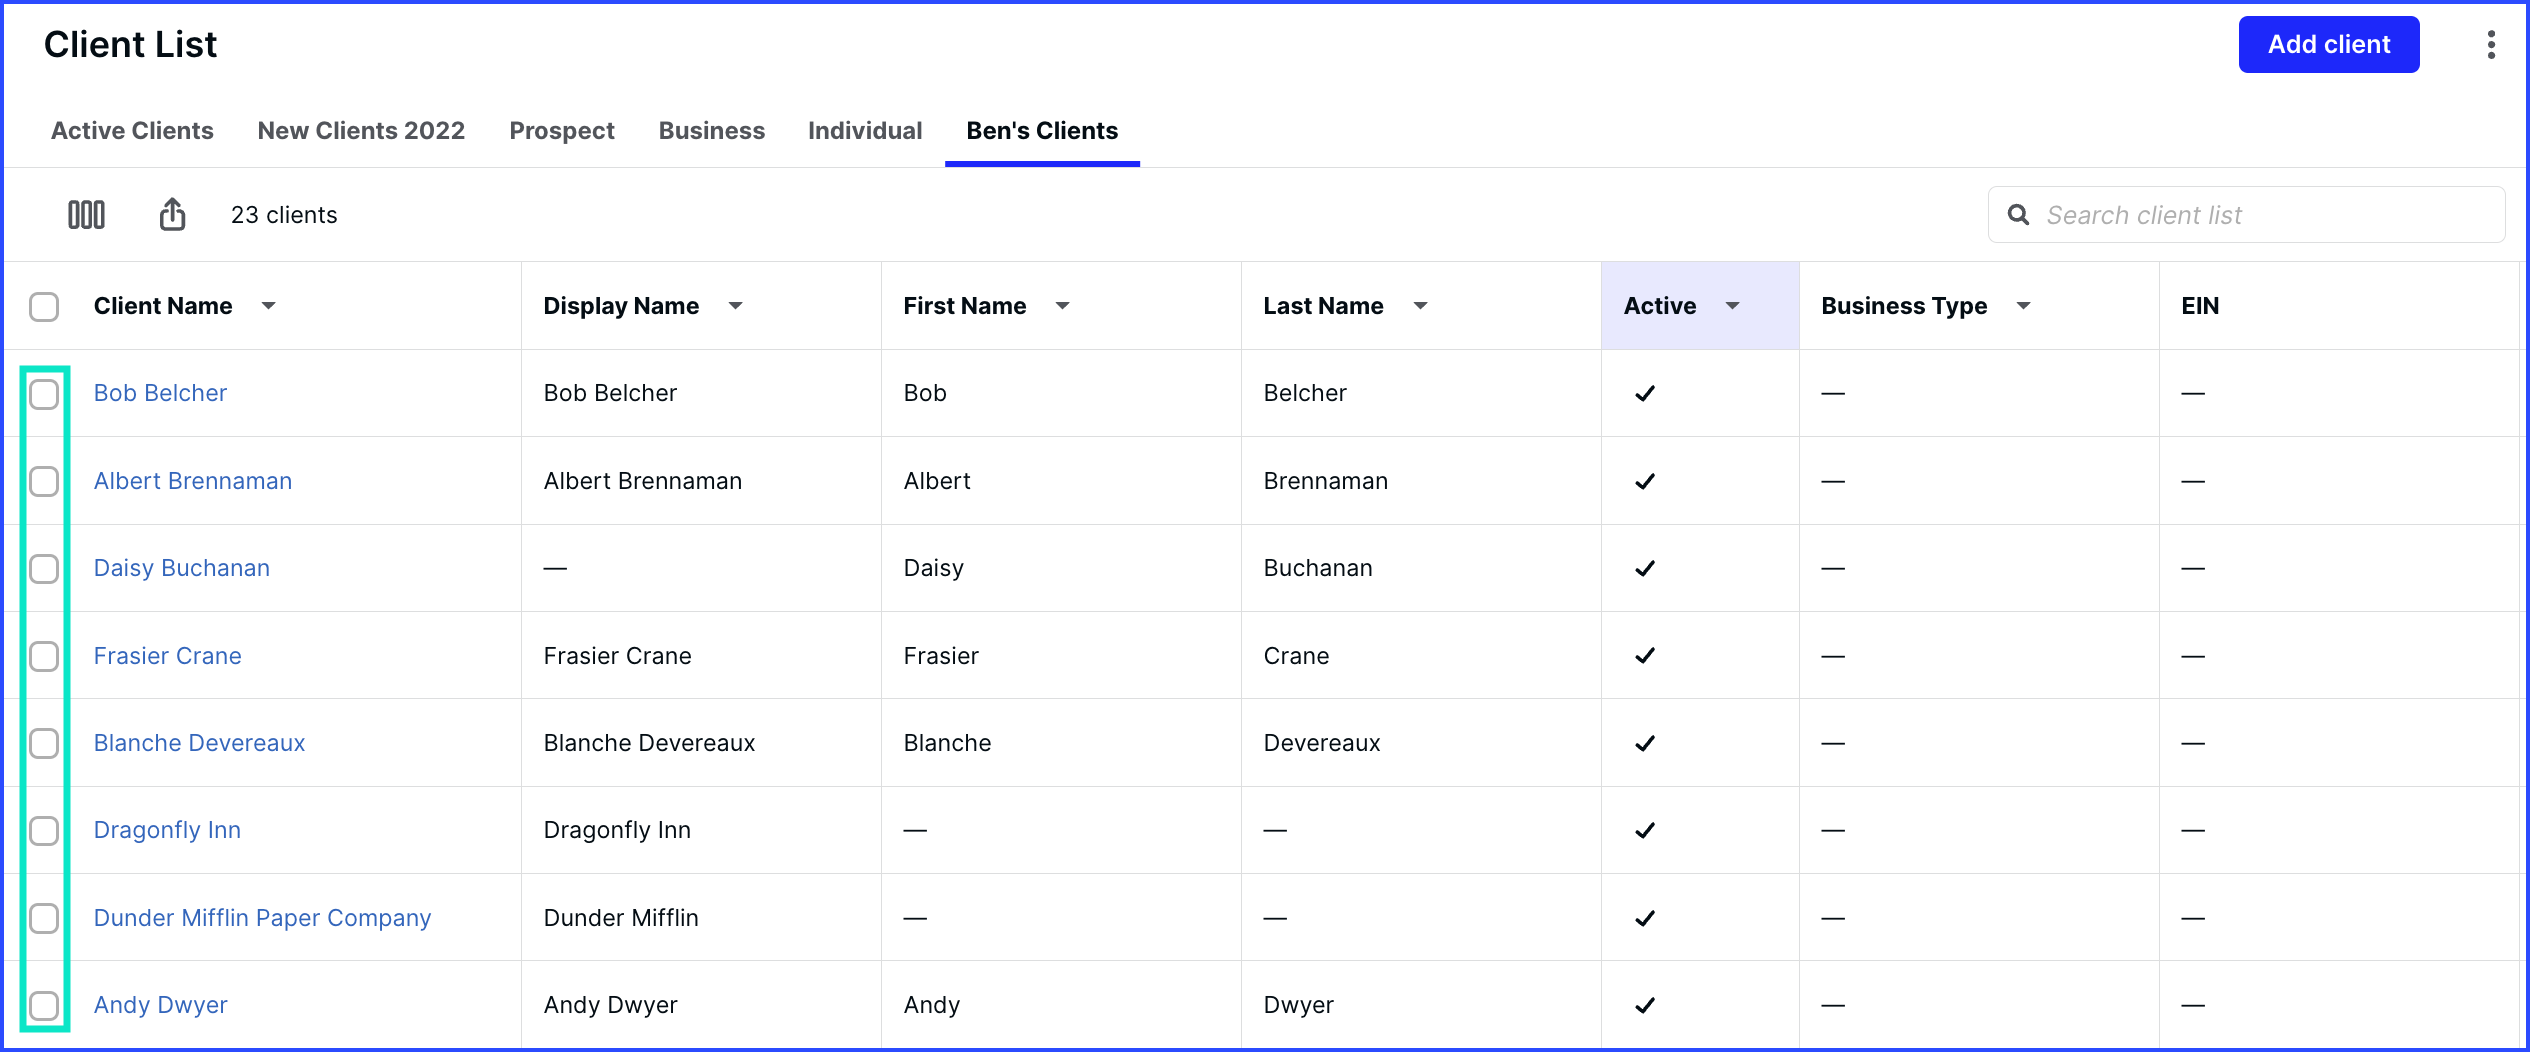The height and width of the screenshot is (1052, 2530).
Task: Open the Frasier Crane client link
Action: click(168, 656)
